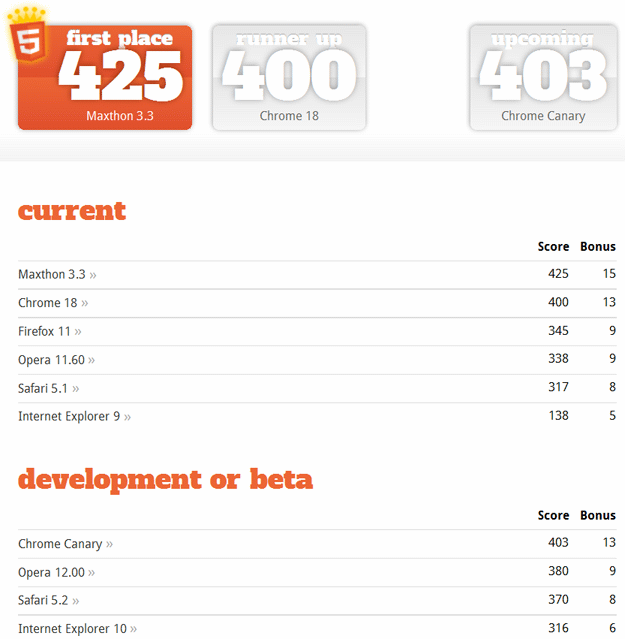
Task: Click the chevron arrows after Opera 12.00
Action: pyautogui.click(x=91, y=573)
